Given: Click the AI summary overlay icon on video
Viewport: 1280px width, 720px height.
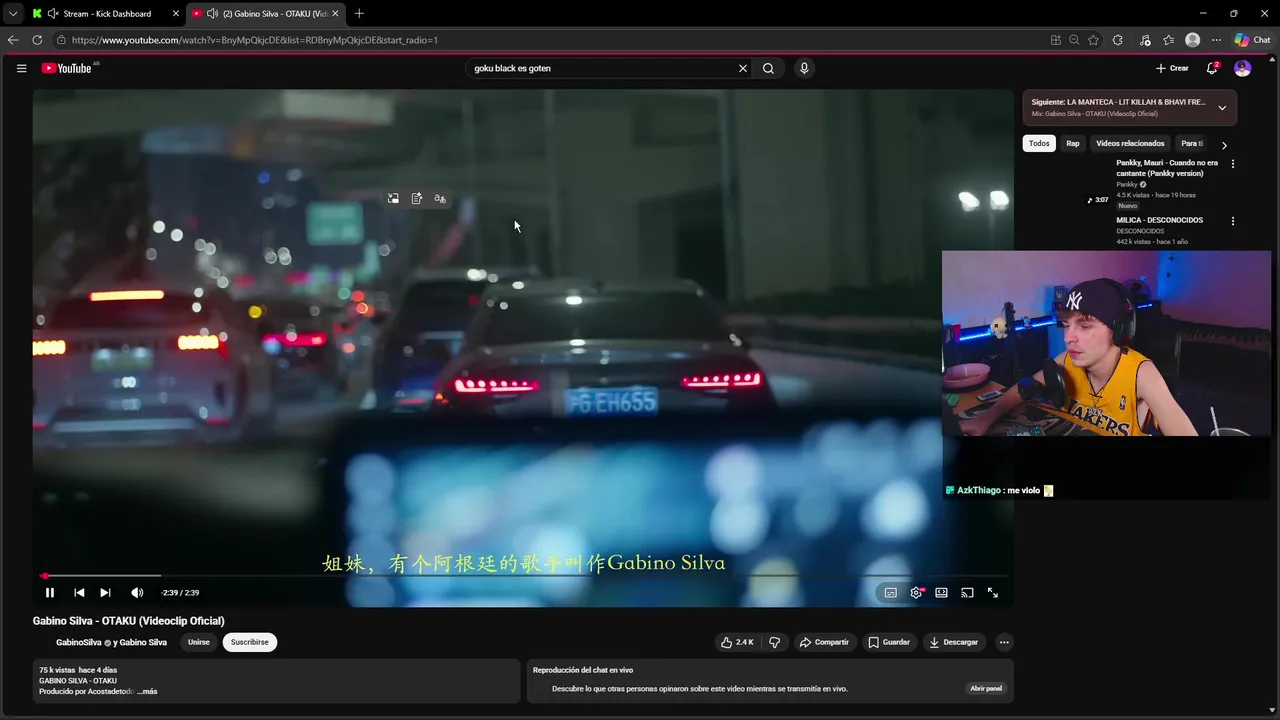Looking at the screenshot, I should [417, 198].
